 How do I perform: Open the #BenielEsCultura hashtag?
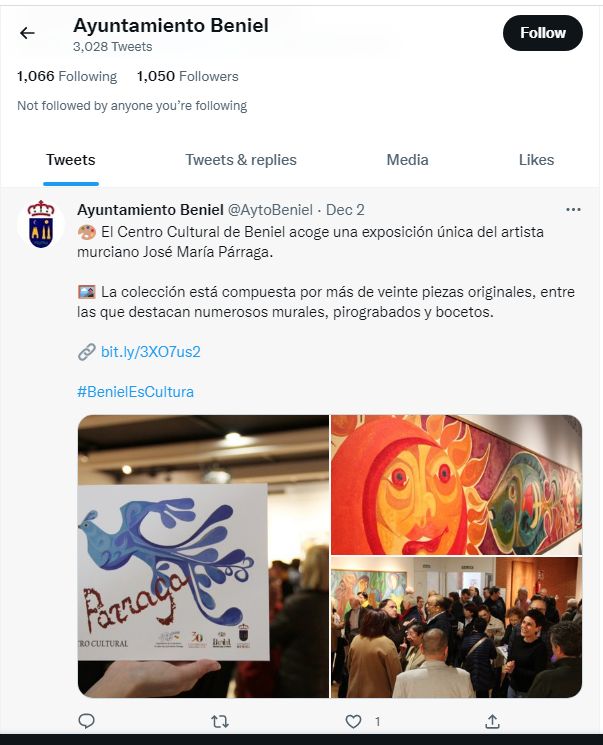(x=135, y=392)
